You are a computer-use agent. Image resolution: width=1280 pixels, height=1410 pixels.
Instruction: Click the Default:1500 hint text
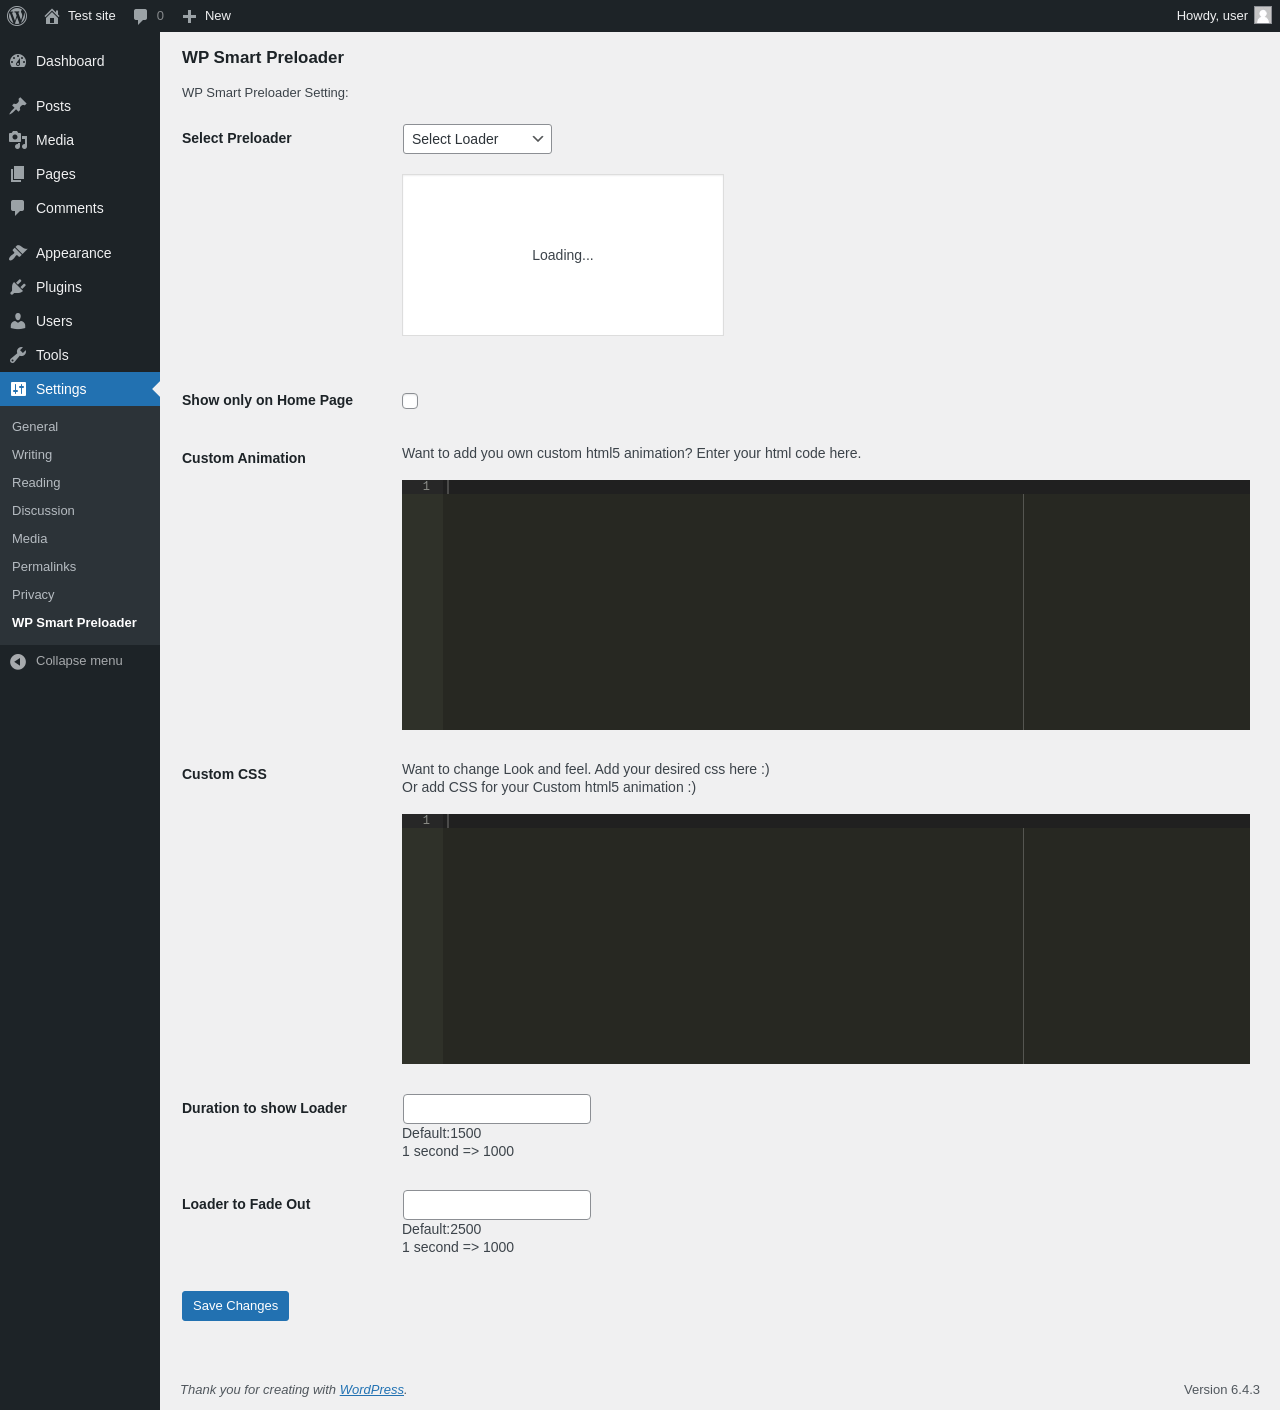pos(441,1133)
